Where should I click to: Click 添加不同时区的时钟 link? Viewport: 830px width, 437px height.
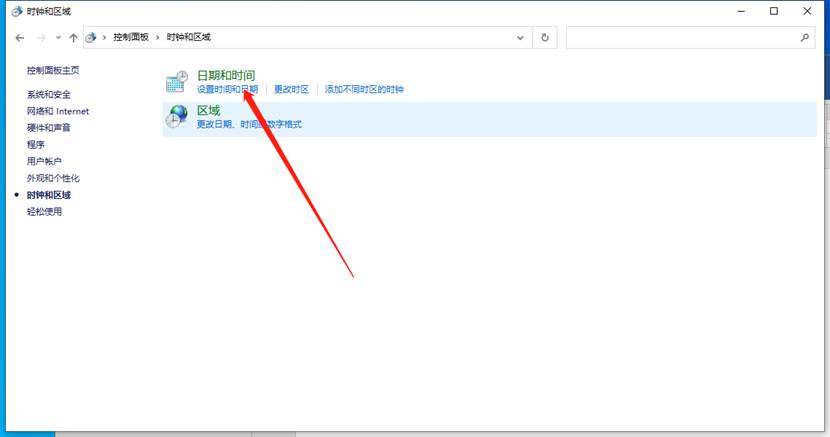(x=364, y=89)
